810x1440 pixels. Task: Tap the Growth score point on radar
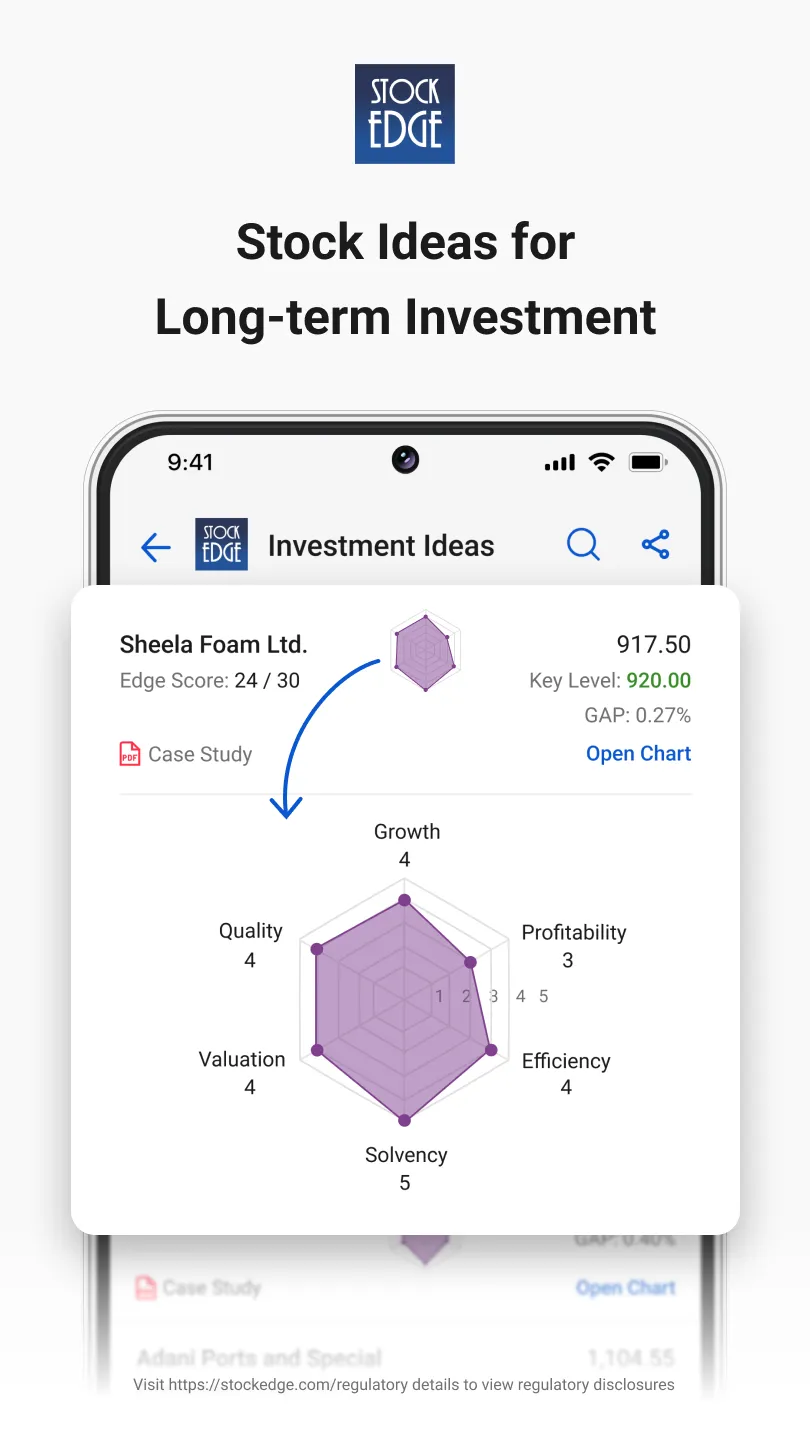click(405, 900)
